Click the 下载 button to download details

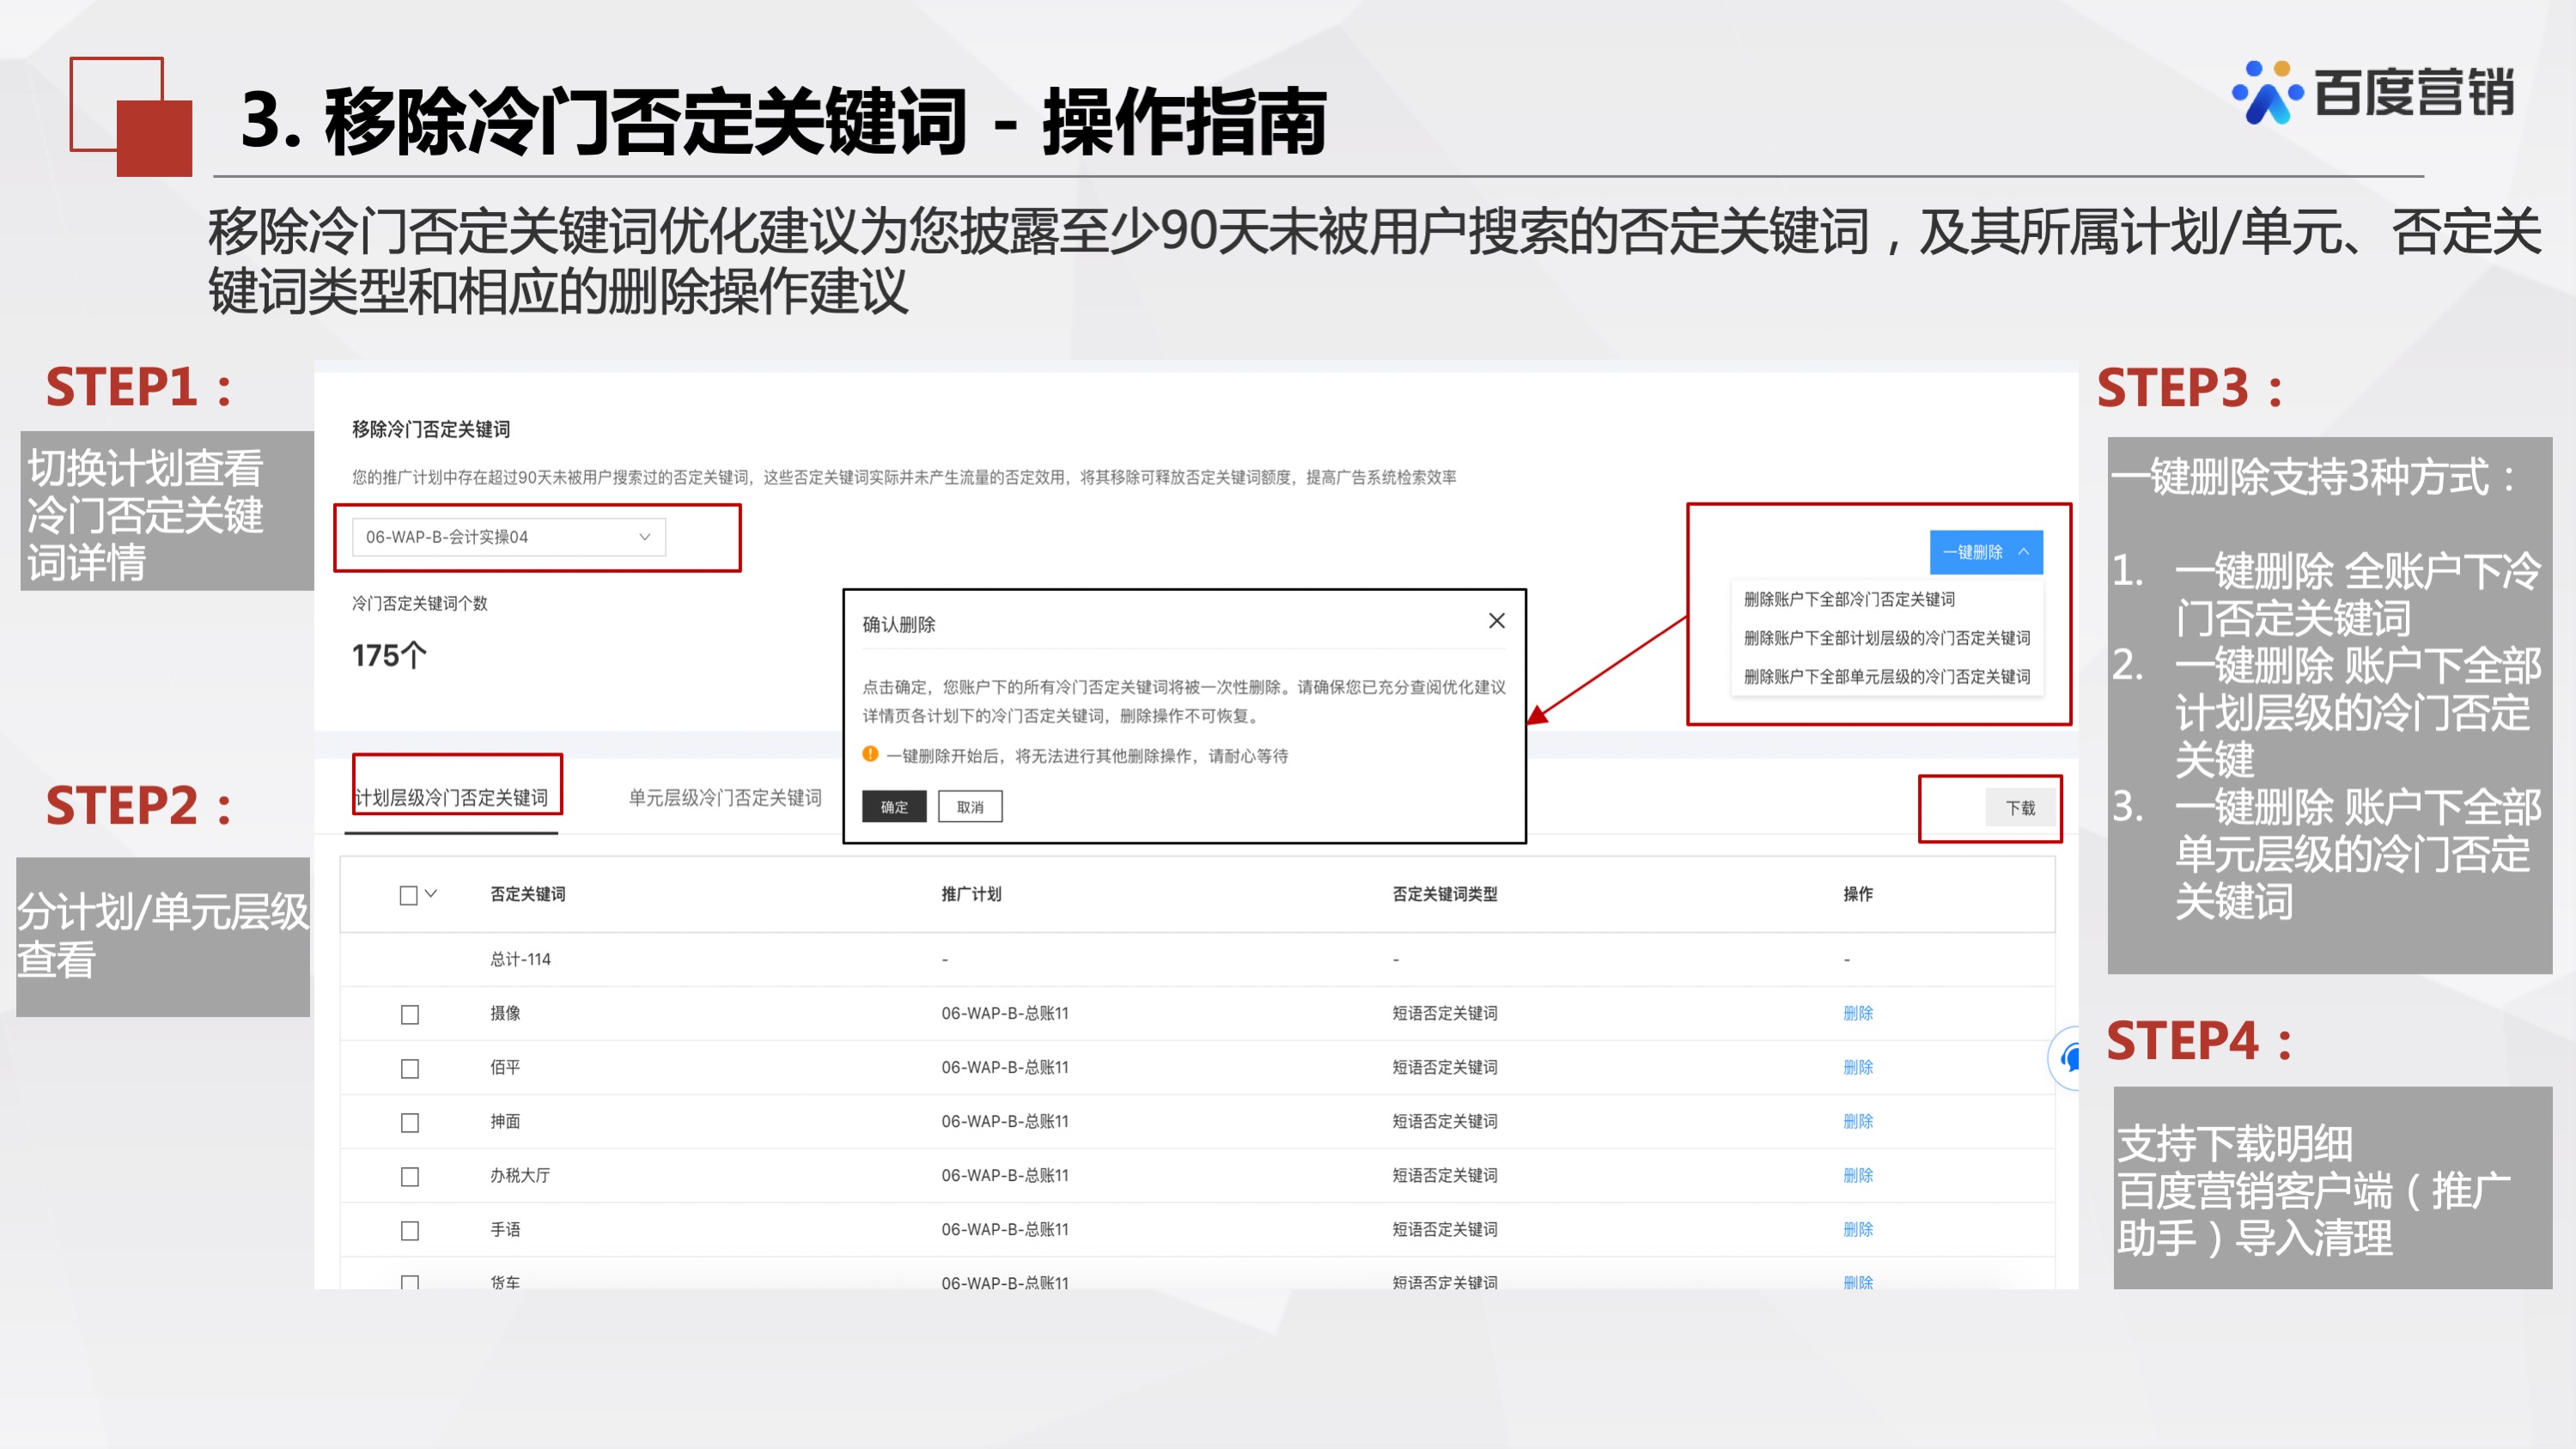2021,808
